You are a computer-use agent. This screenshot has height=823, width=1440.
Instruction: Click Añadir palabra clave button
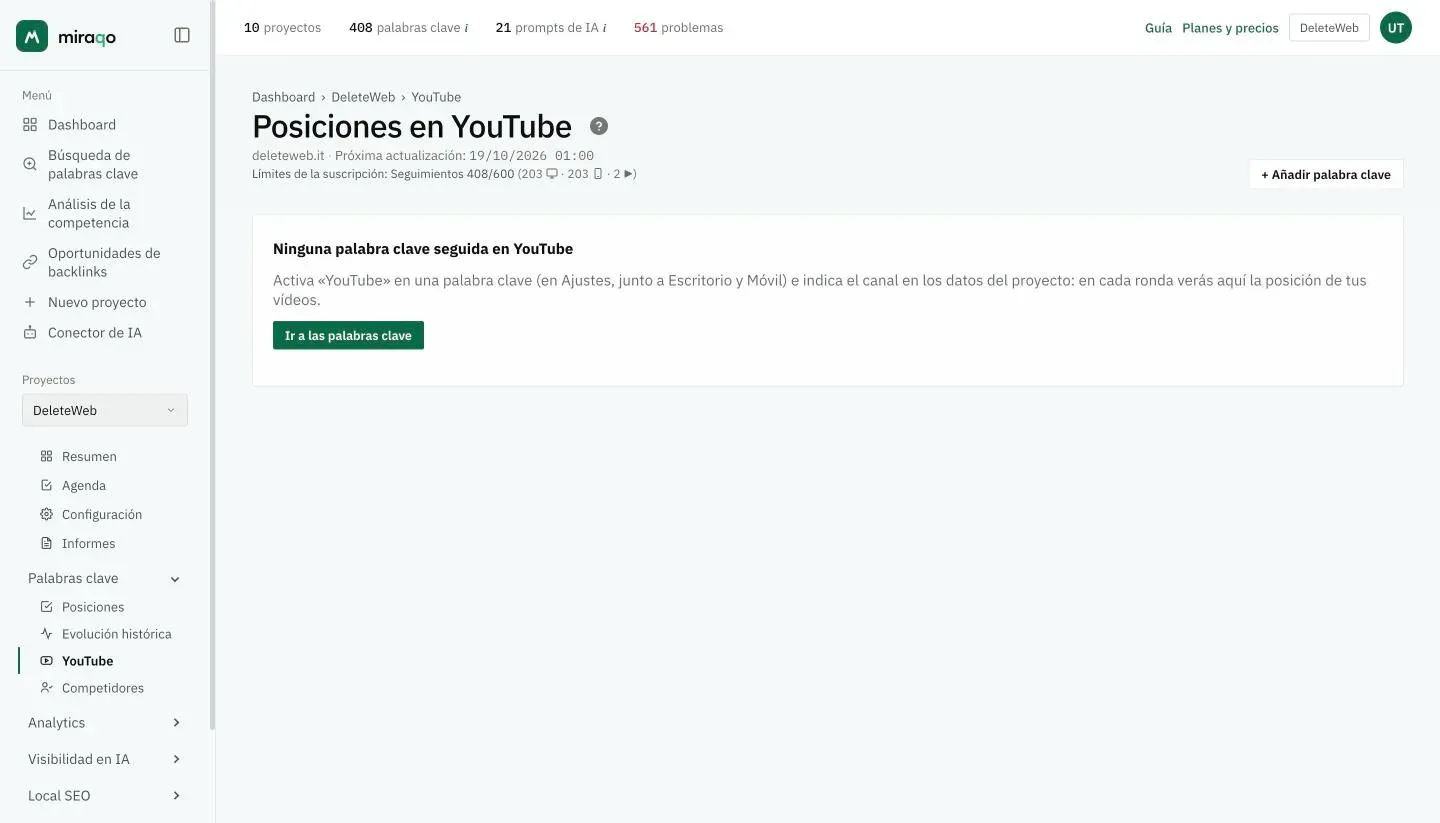coord(1326,174)
